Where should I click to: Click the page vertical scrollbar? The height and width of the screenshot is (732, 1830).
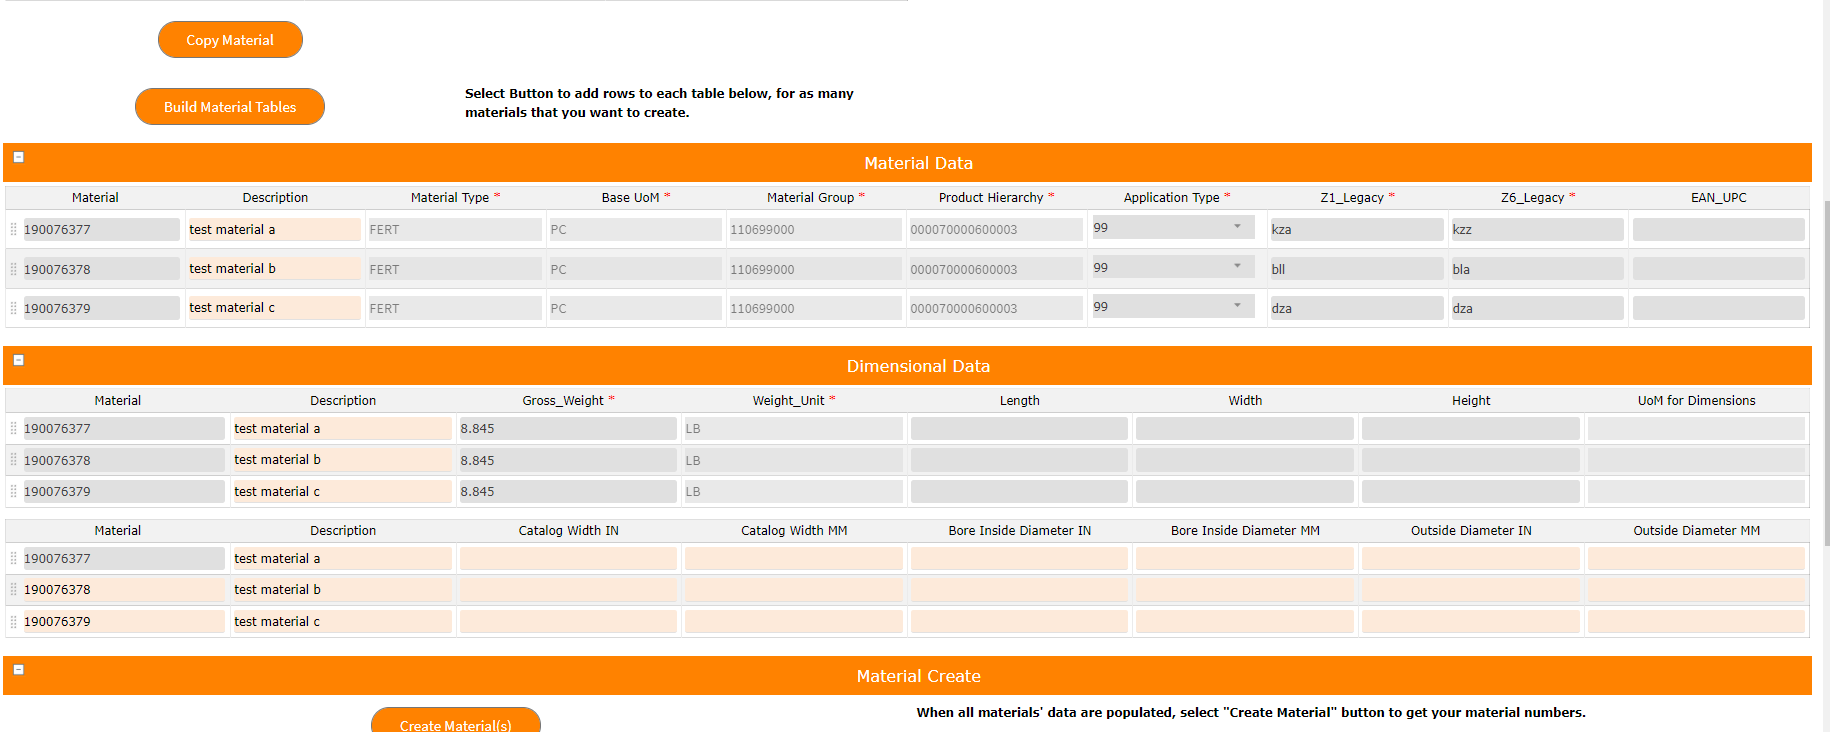(1826, 372)
